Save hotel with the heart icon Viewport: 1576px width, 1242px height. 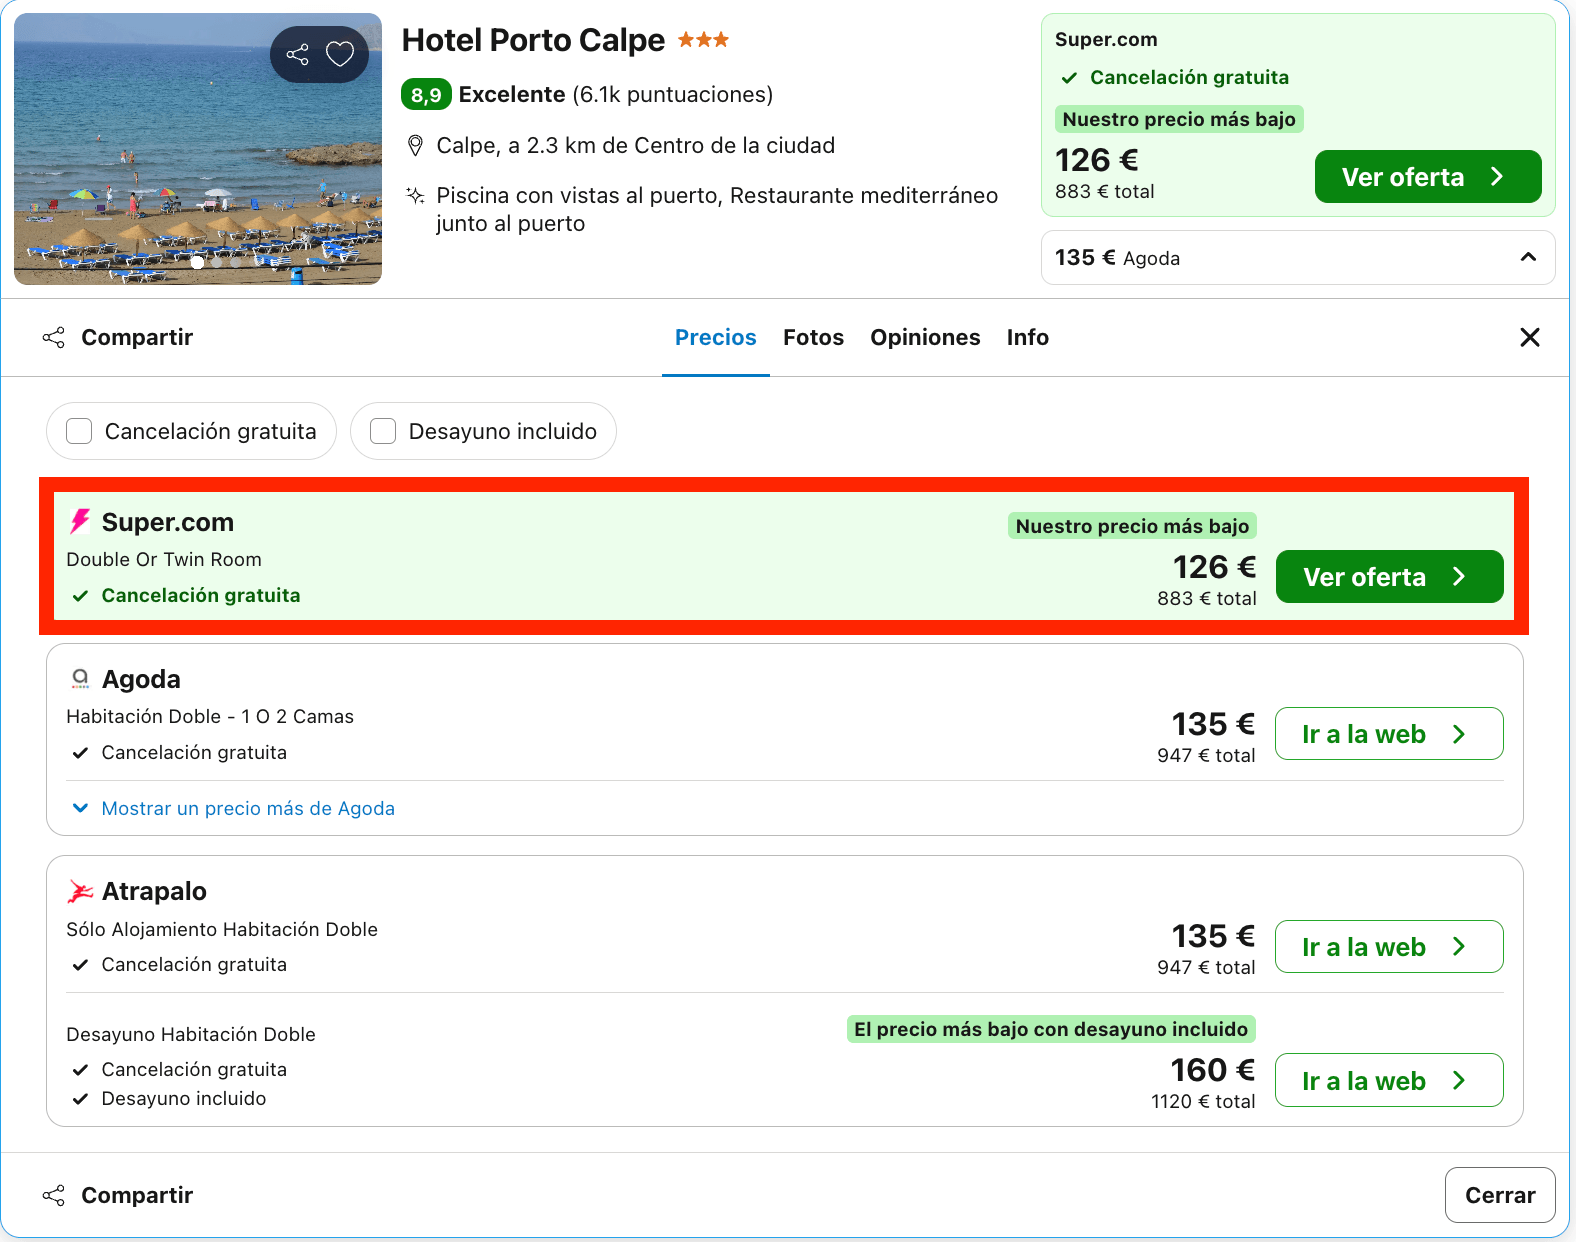click(340, 54)
